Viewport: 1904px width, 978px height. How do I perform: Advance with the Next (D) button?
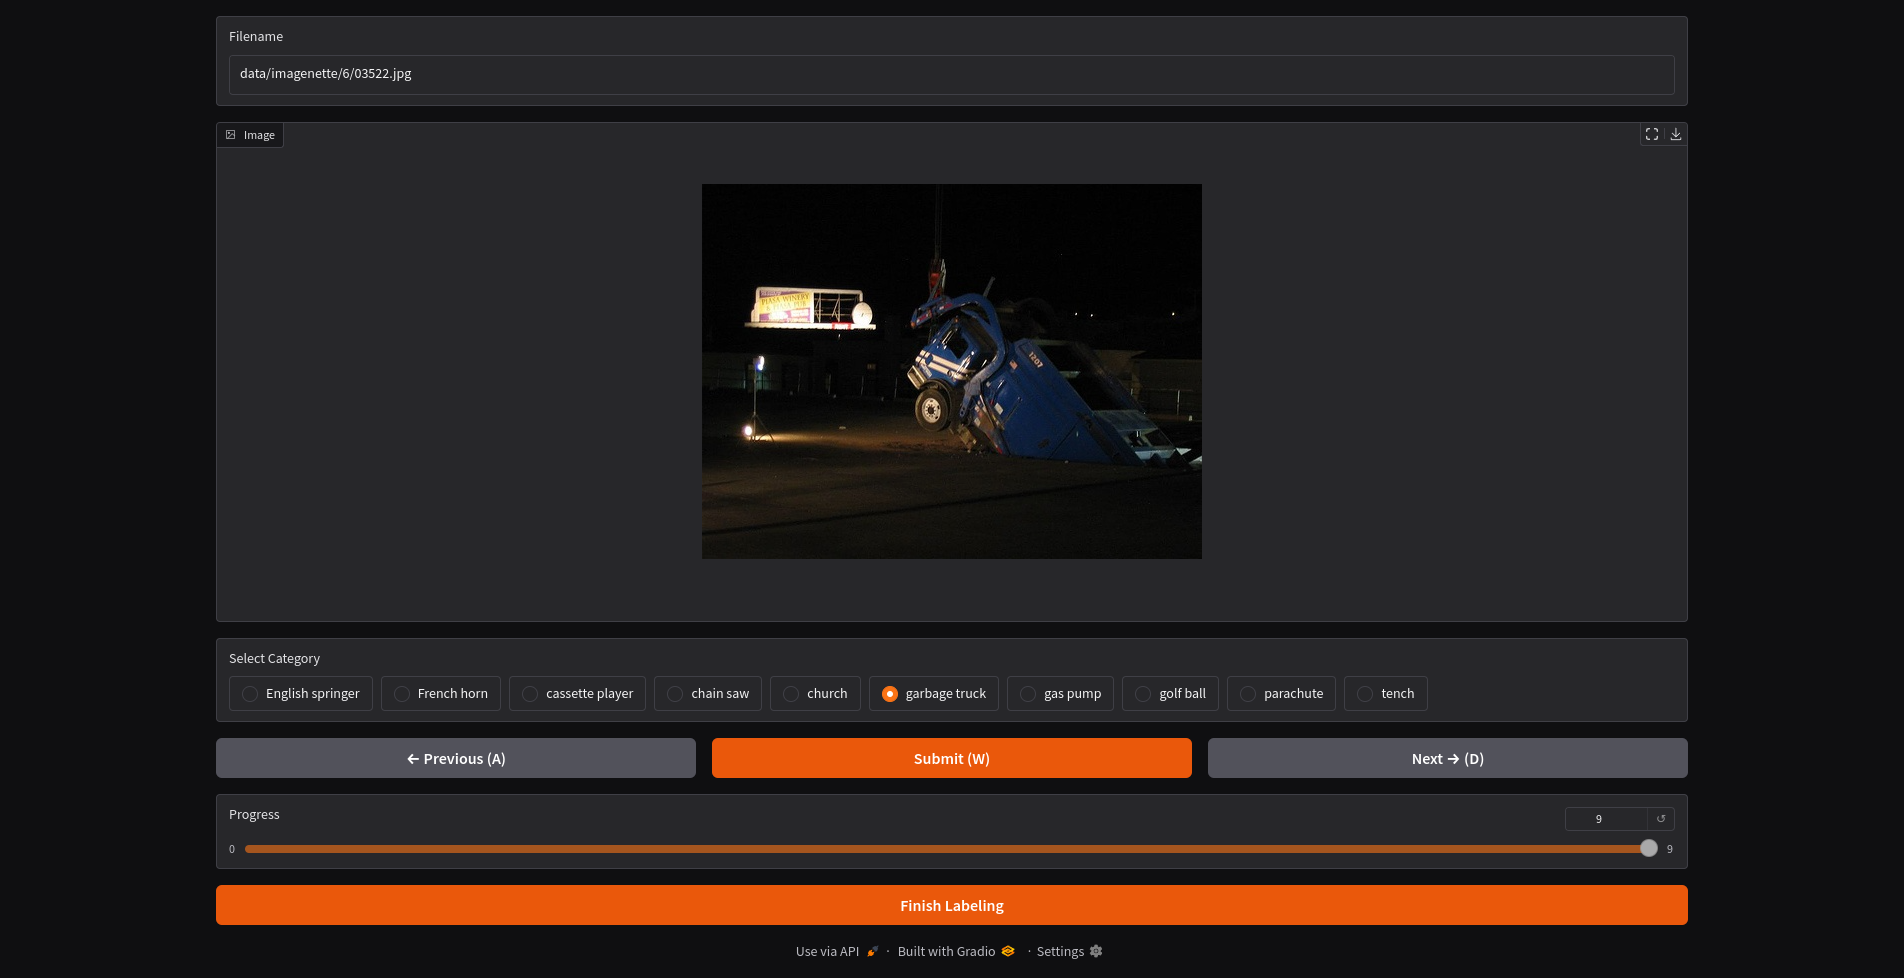1448,758
